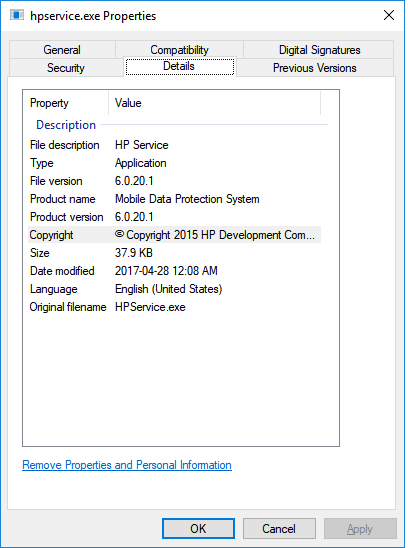This screenshot has width=408, height=548.
Task: Select the Language property label
Action: tap(53, 289)
